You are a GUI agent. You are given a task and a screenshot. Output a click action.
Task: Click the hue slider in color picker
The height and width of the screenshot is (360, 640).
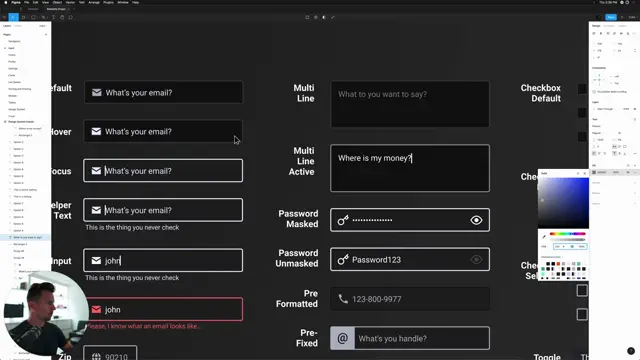567,234
